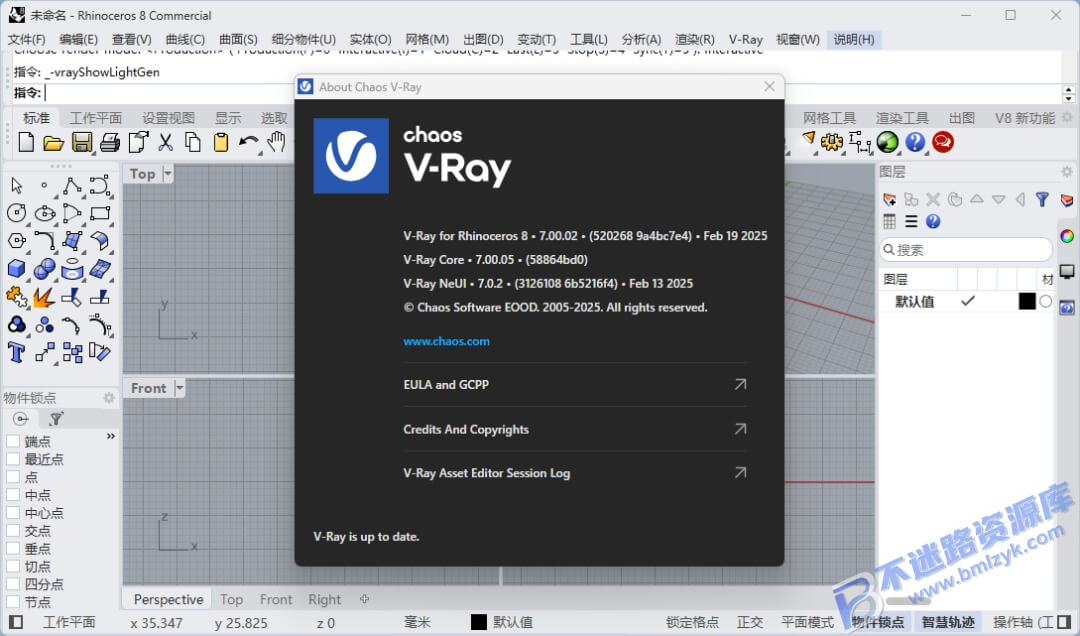This screenshot has width=1080, height=636.
Task: Open the Front viewport dropdown arrow
Action: click(x=180, y=388)
